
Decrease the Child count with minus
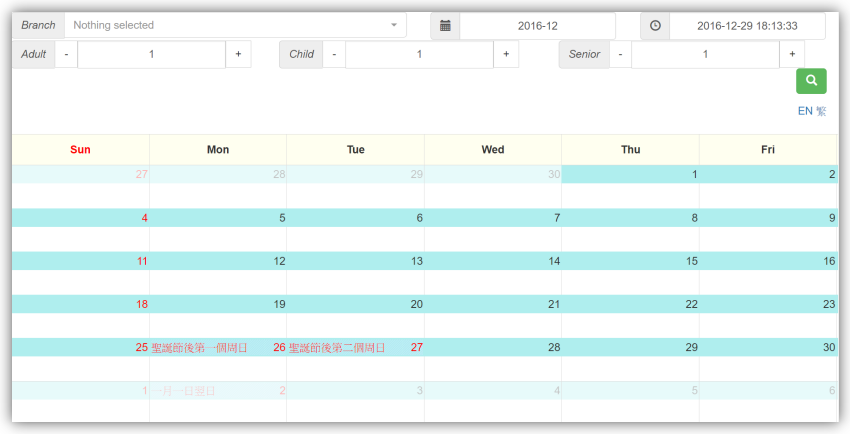point(334,54)
